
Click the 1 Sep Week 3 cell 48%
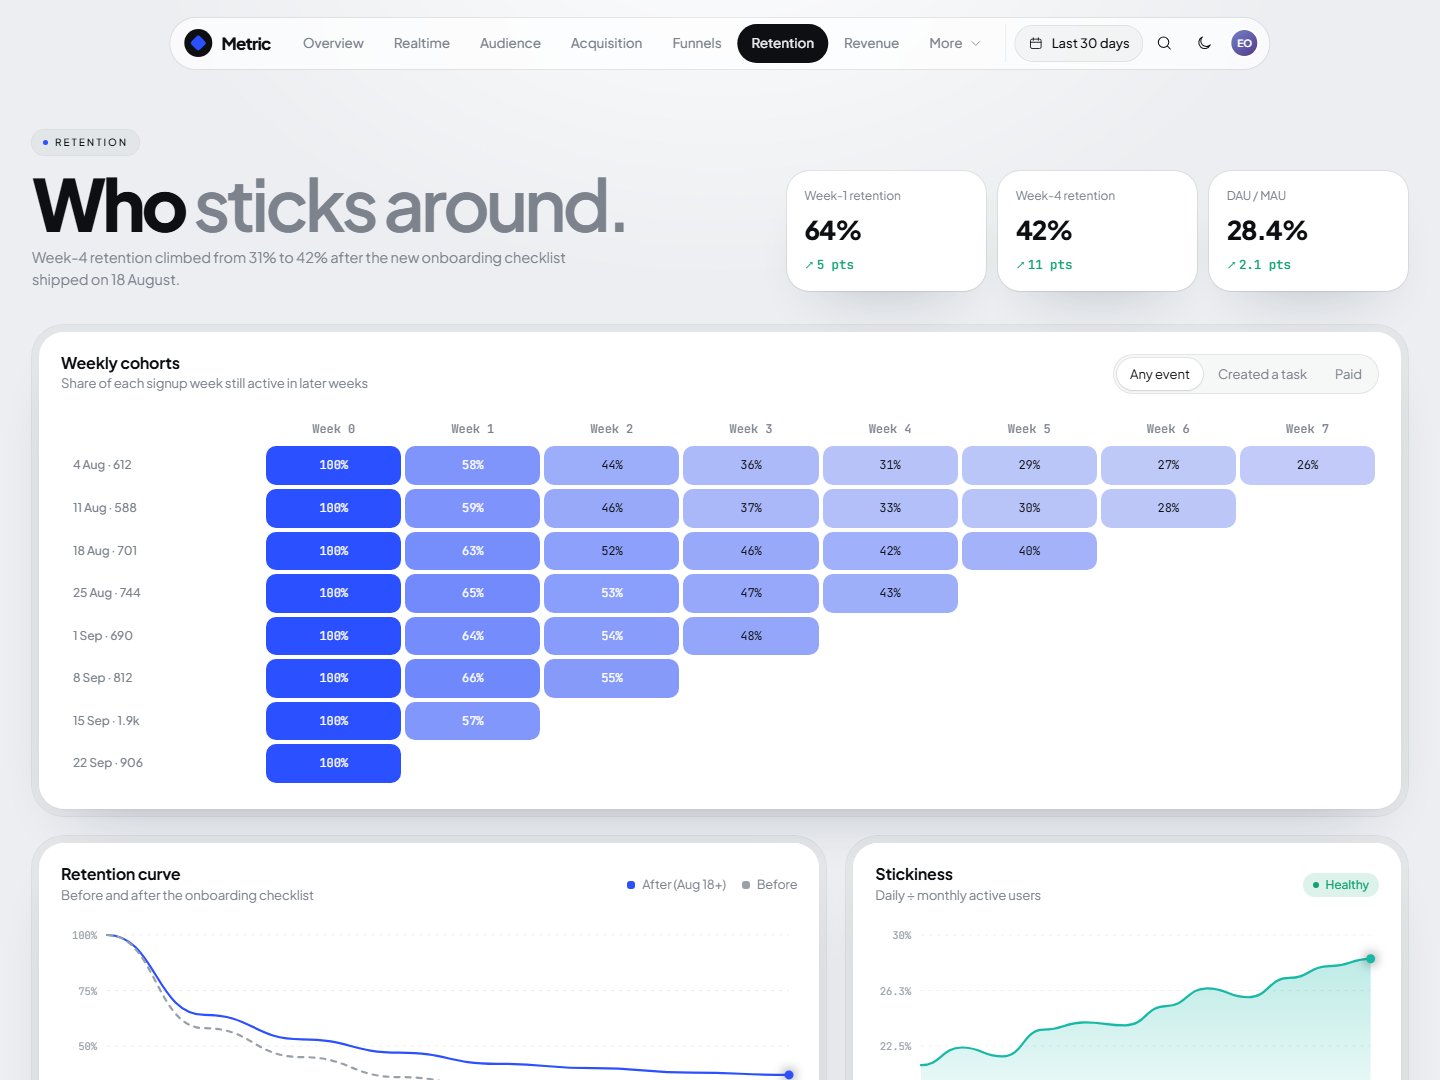click(x=751, y=636)
